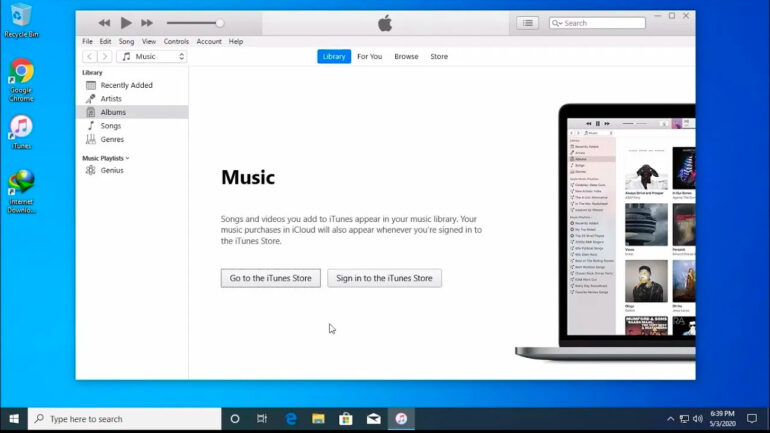Open the Music media type dropdown
770x433 pixels.
152,57
